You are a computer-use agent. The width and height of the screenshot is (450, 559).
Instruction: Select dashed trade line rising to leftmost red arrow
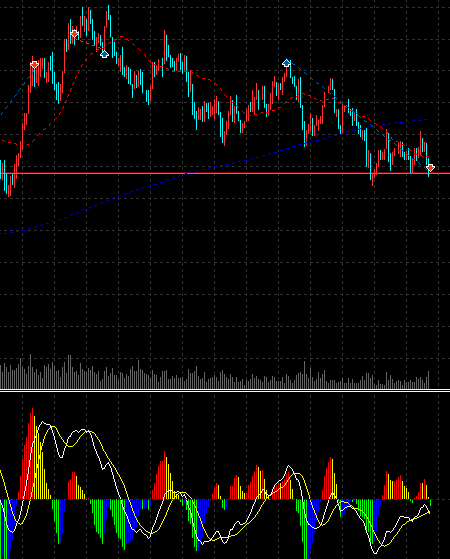(x=17, y=91)
